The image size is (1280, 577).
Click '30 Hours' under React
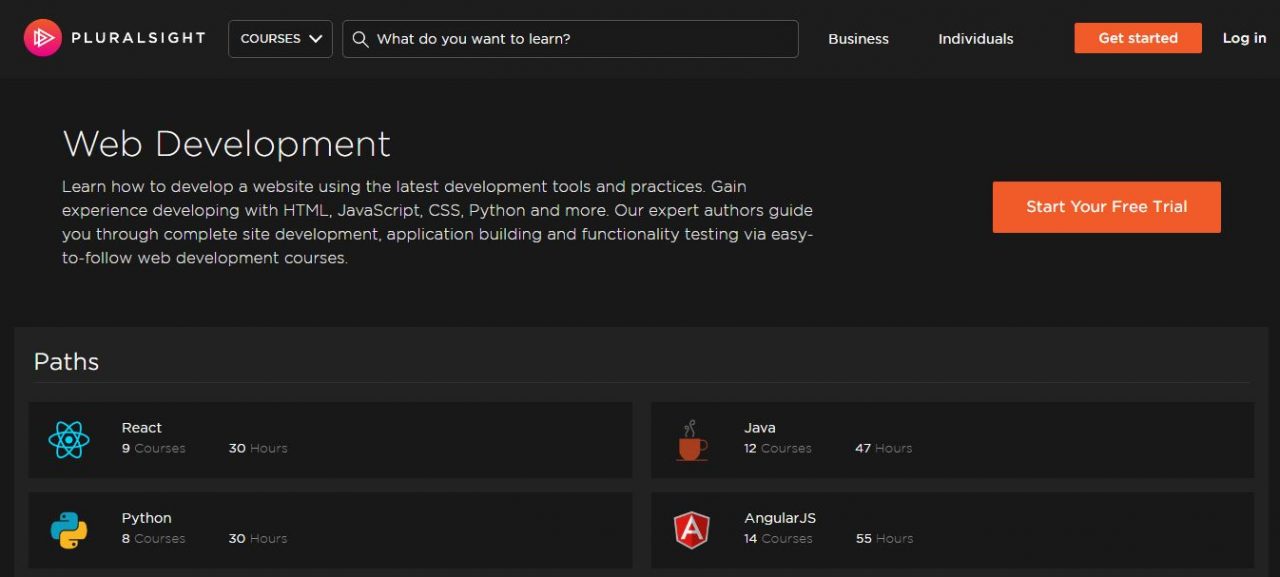tap(258, 448)
